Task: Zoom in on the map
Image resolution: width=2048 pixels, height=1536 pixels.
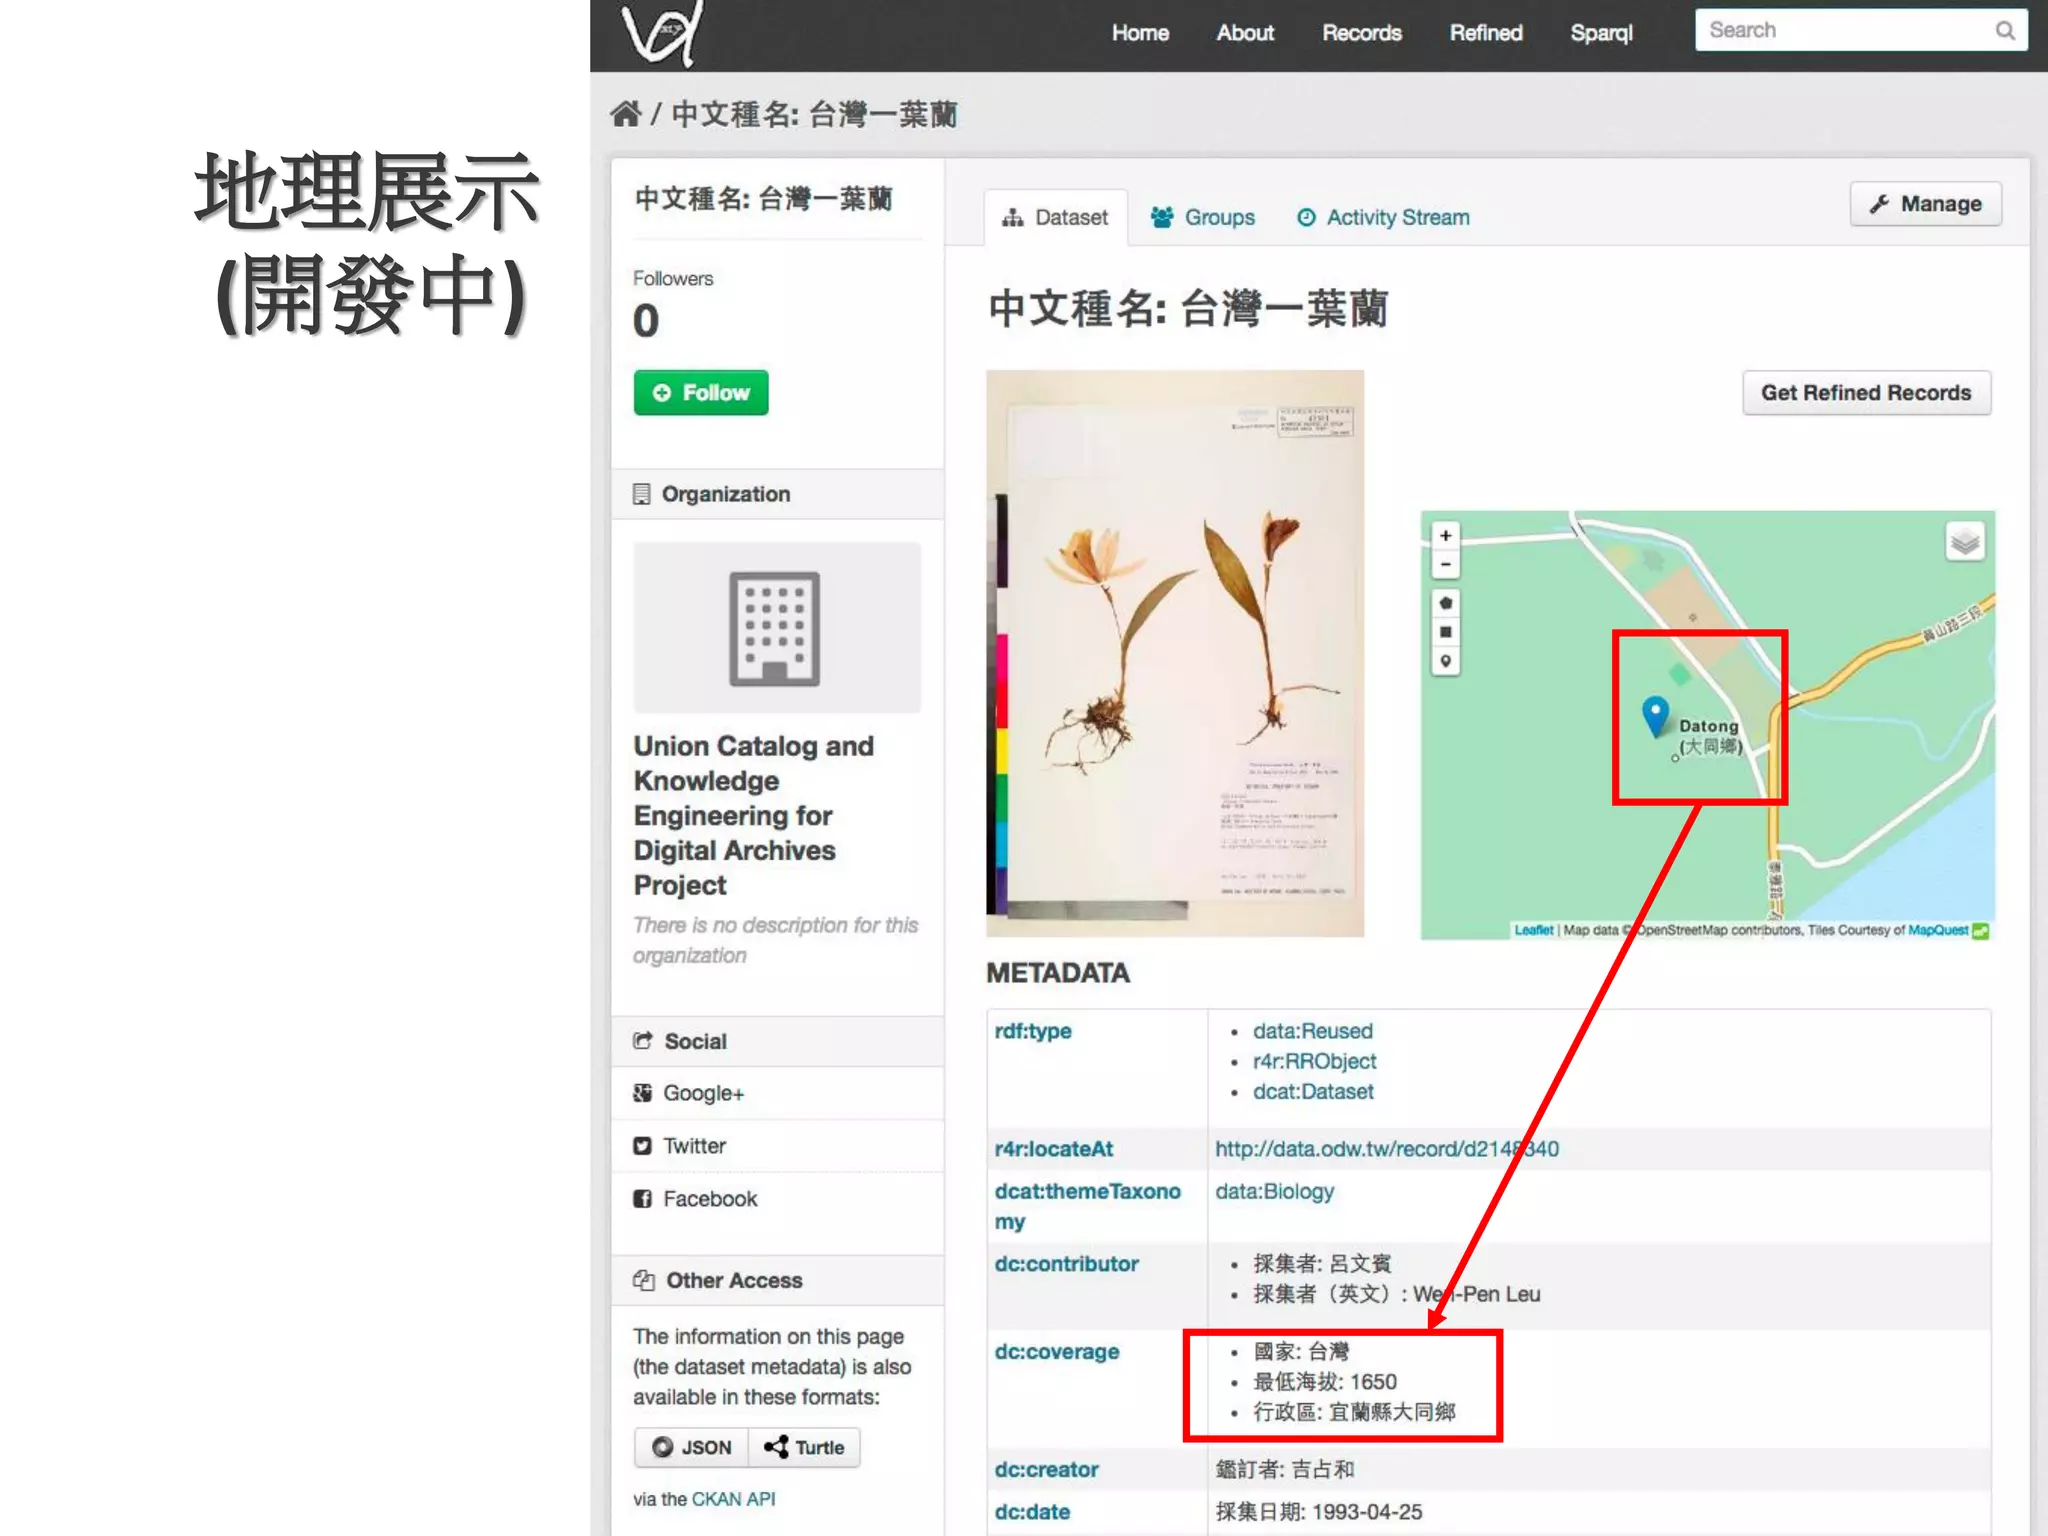Action: (x=1445, y=536)
